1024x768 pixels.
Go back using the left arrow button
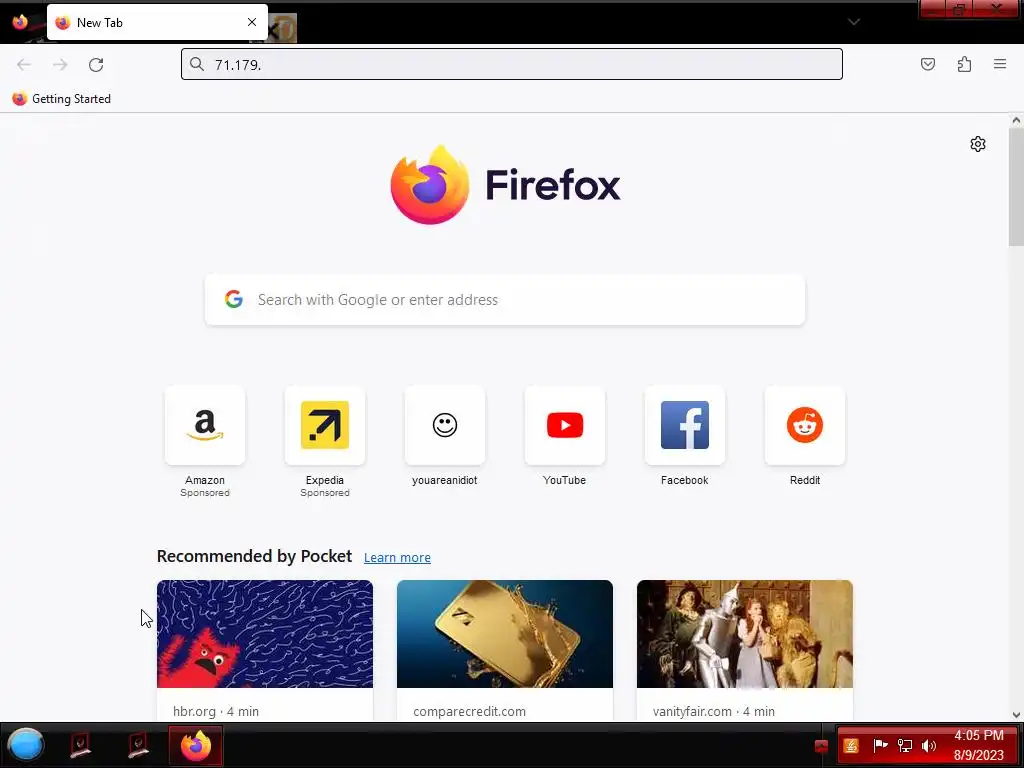click(x=24, y=65)
